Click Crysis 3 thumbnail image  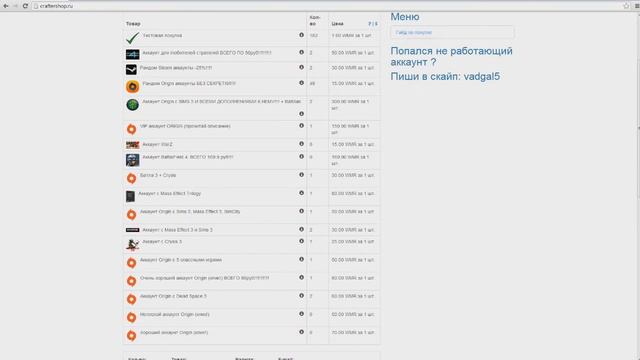[x=132, y=244]
